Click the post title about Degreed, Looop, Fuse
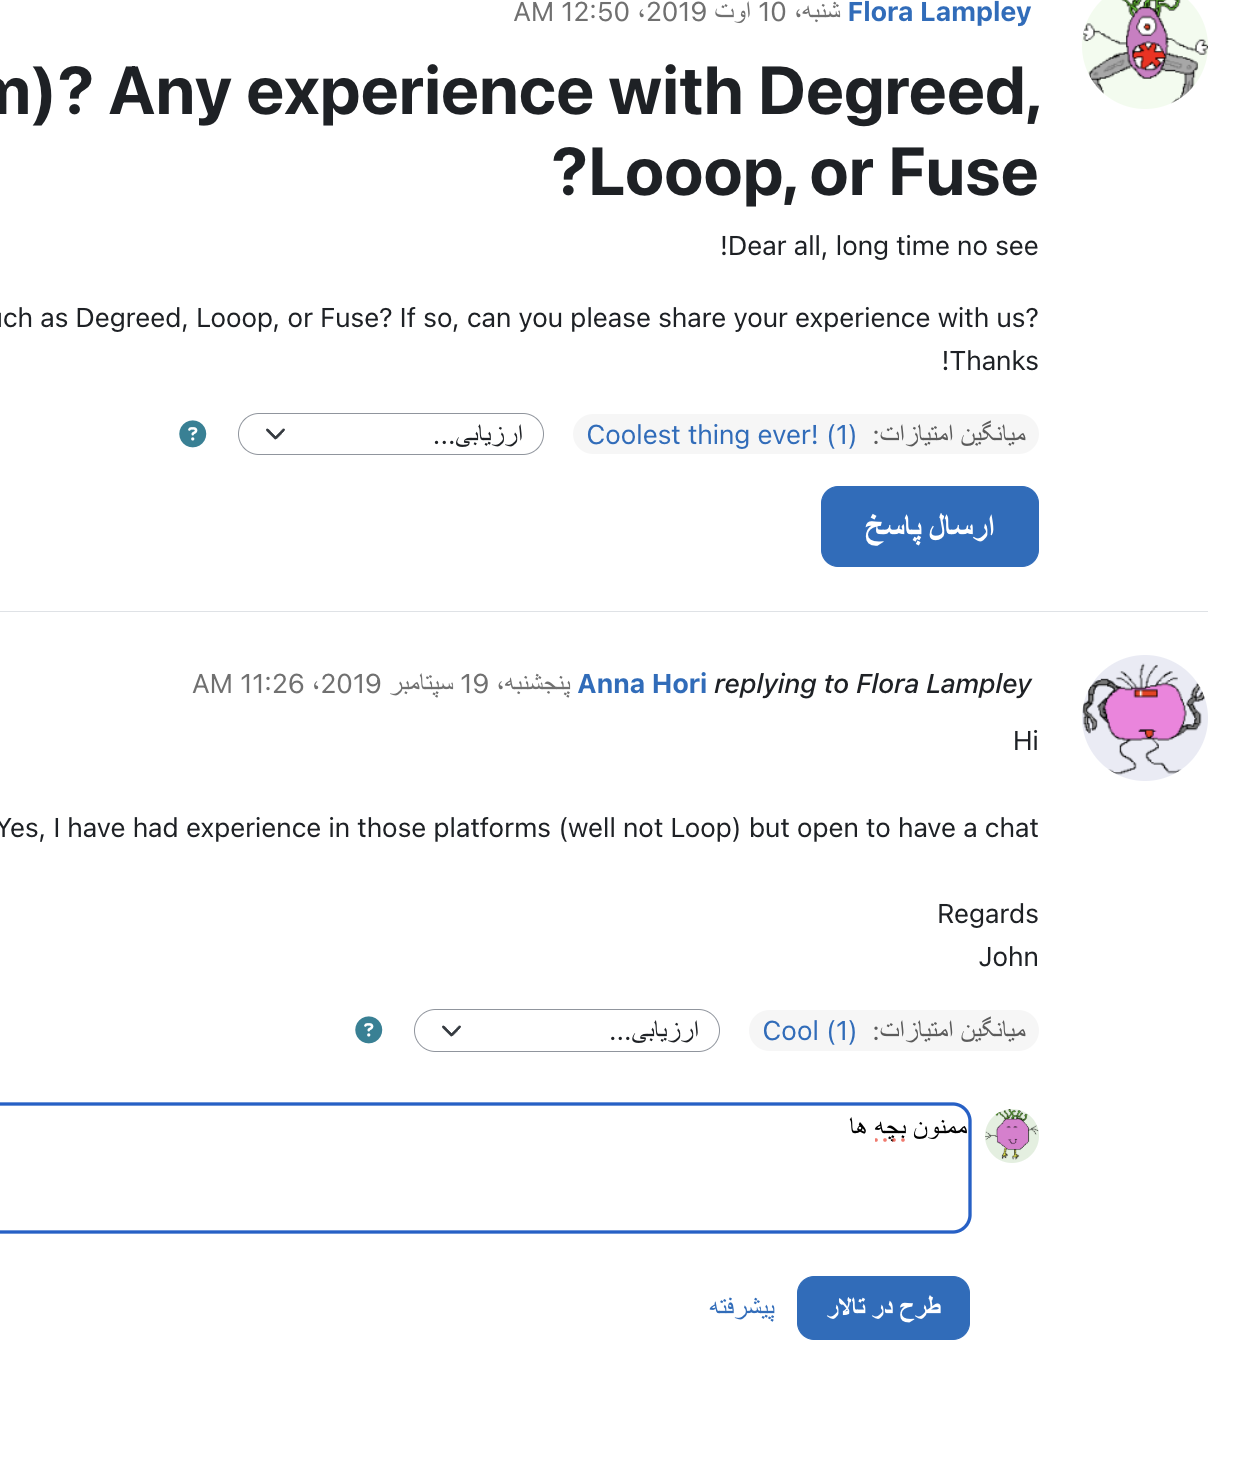Image resolution: width=1246 pixels, height=1482 pixels. (520, 132)
